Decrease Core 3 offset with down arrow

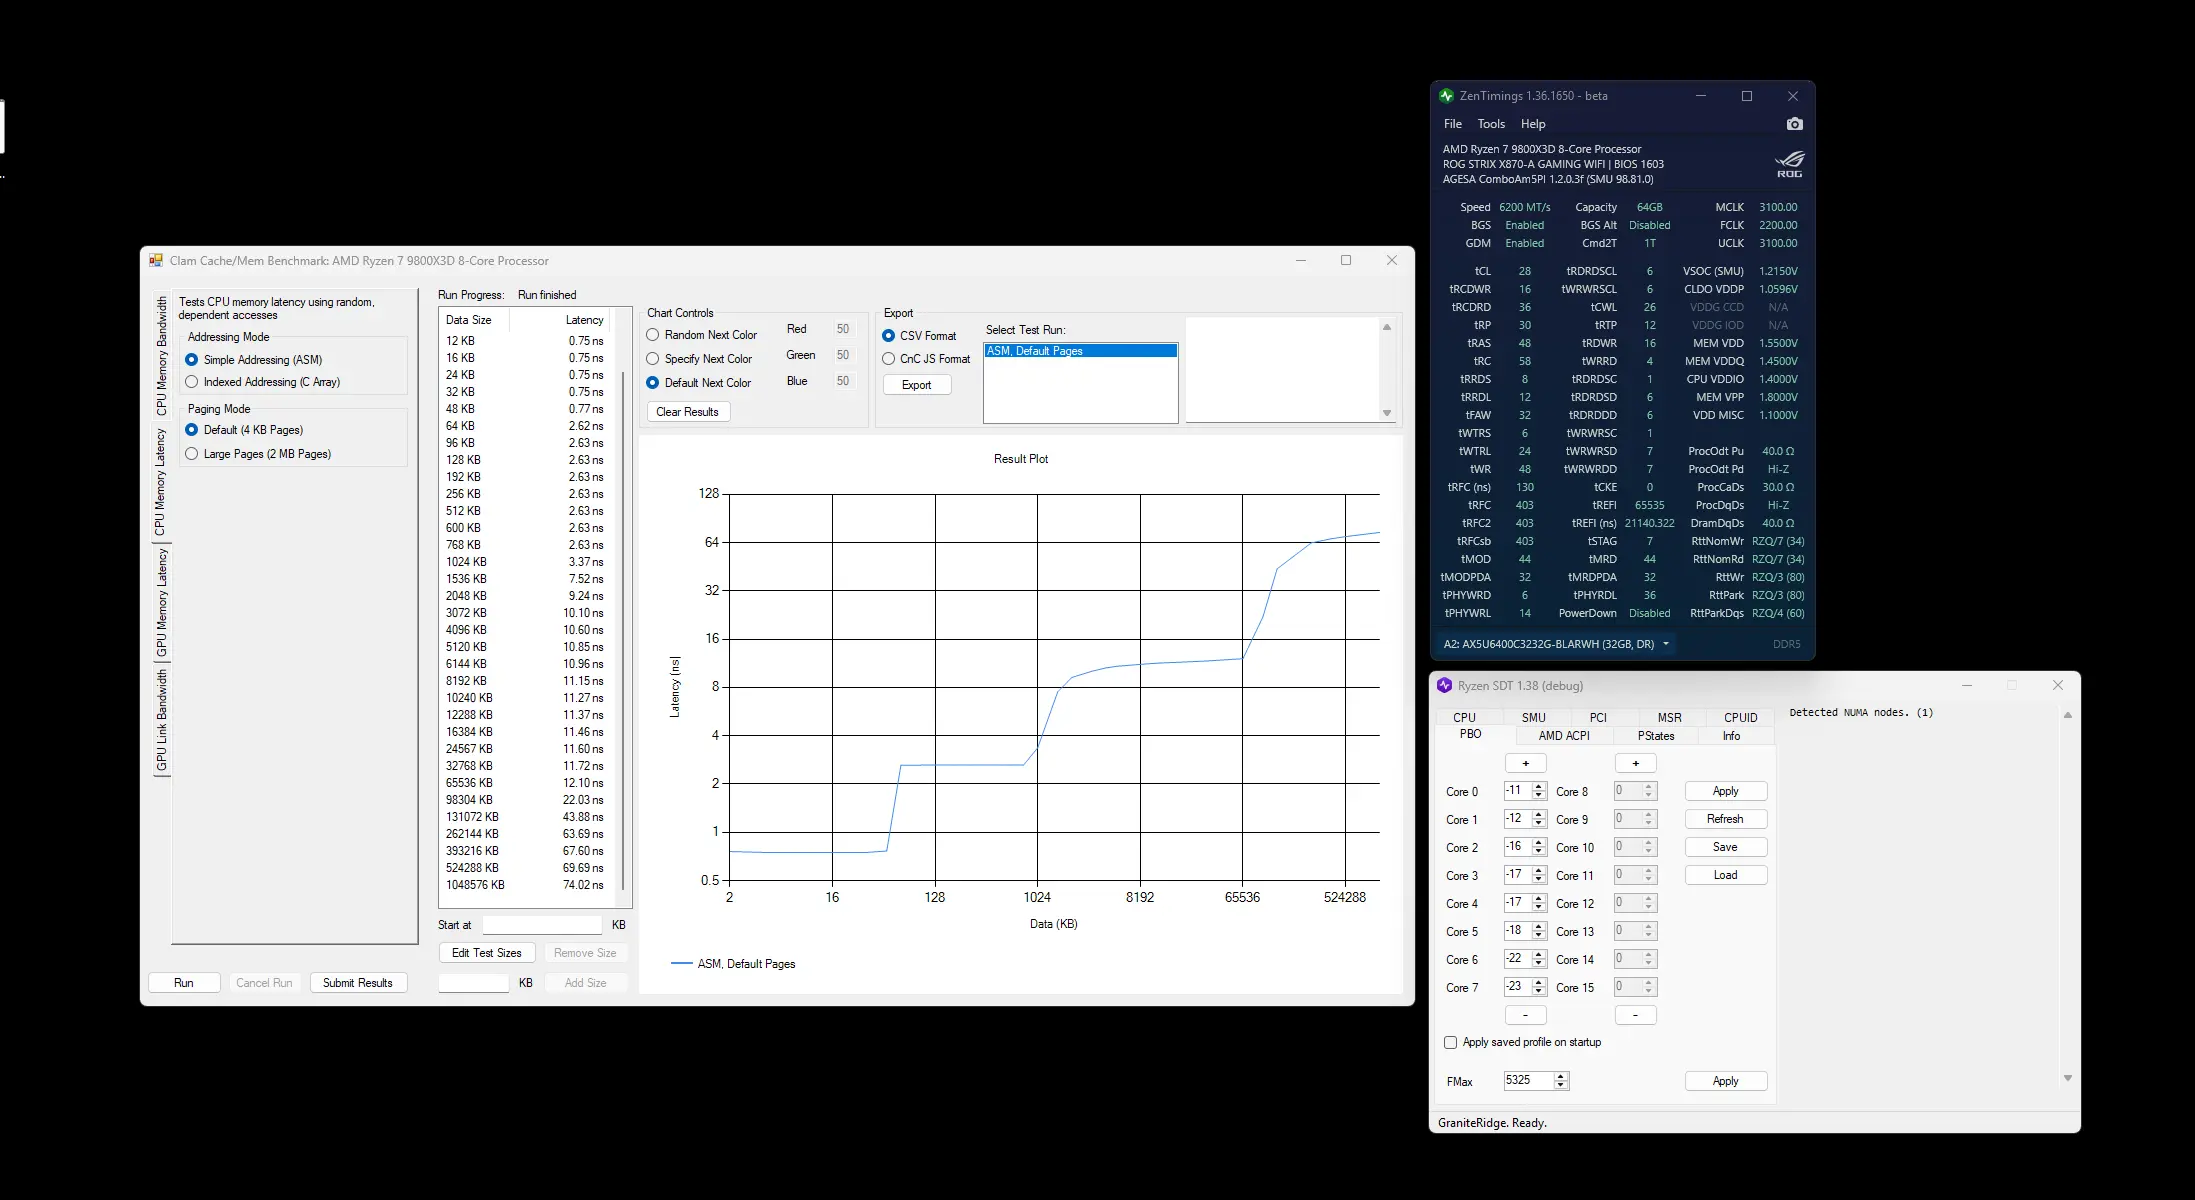click(1539, 880)
